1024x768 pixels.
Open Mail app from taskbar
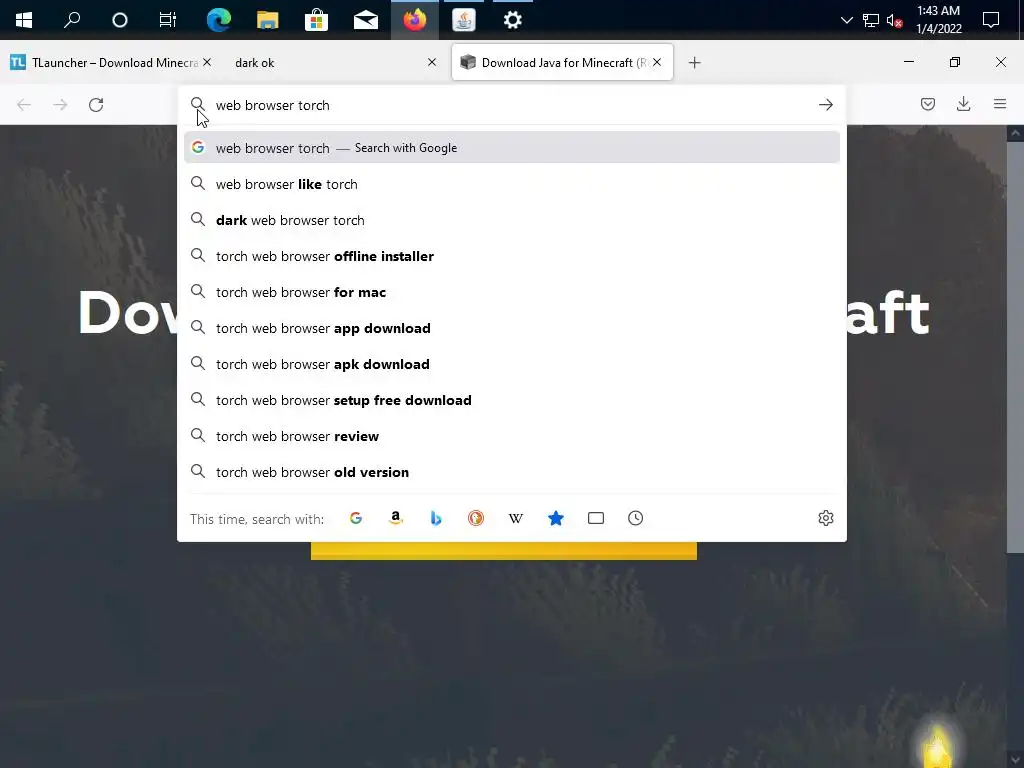coord(366,20)
